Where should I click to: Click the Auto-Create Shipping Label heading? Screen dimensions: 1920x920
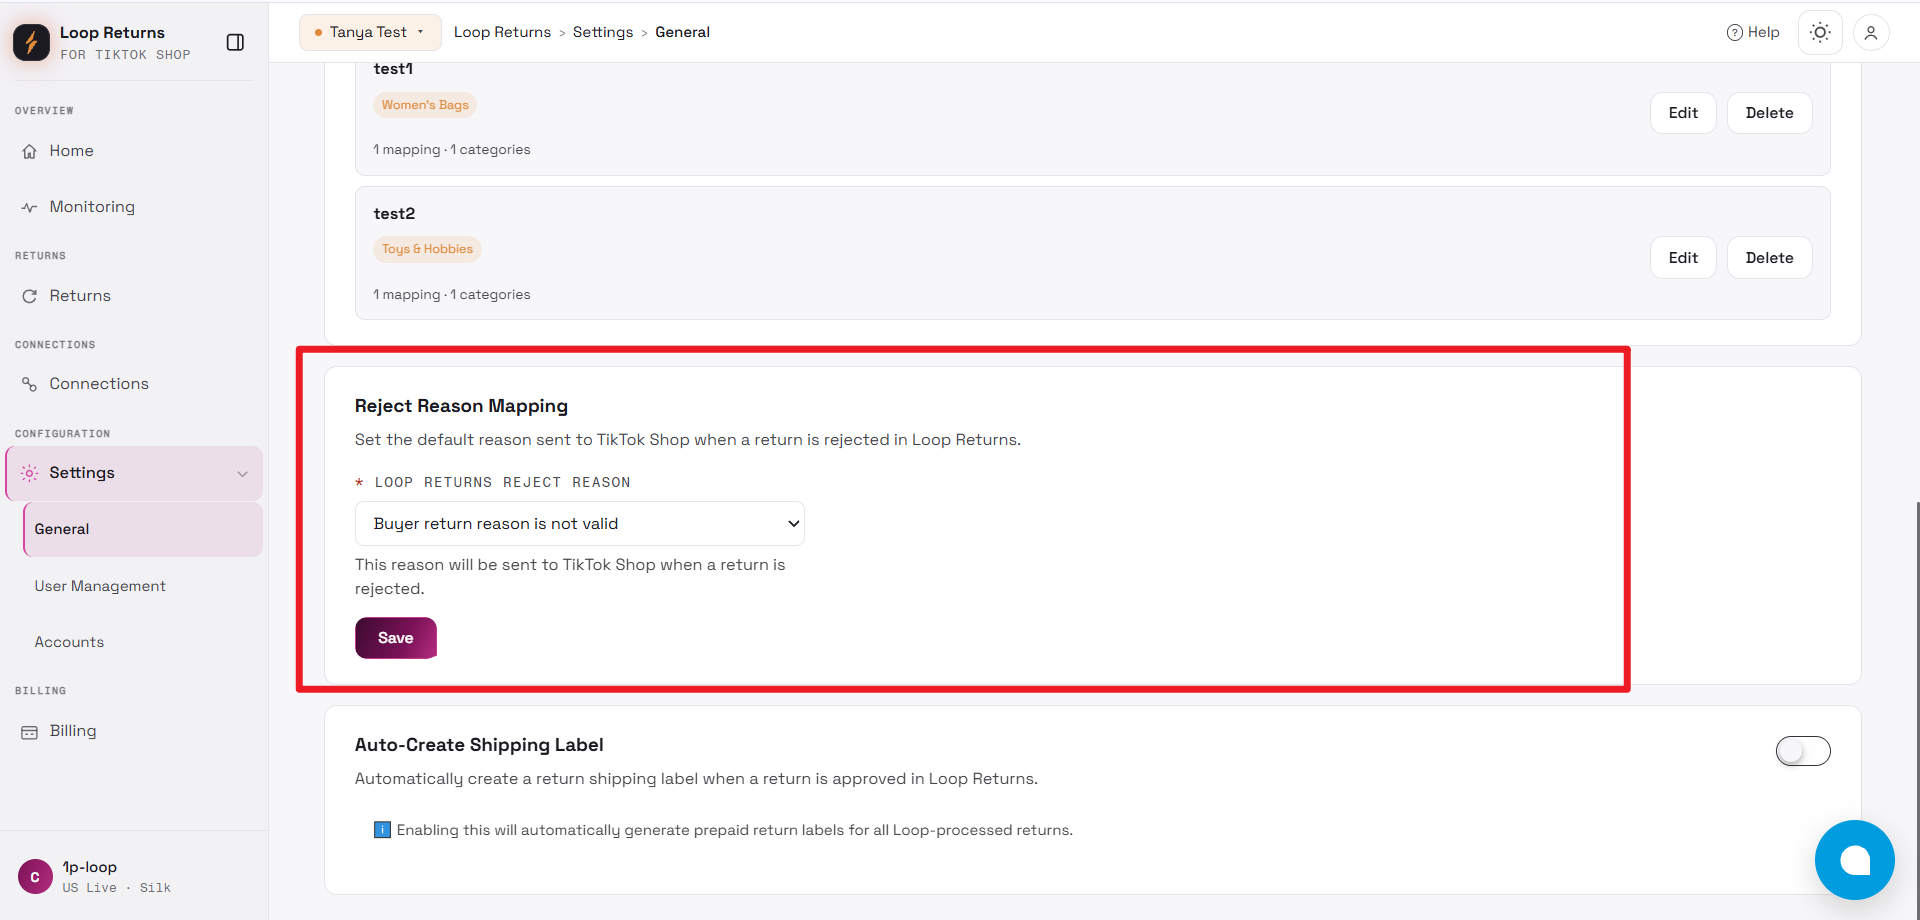point(479,745)
